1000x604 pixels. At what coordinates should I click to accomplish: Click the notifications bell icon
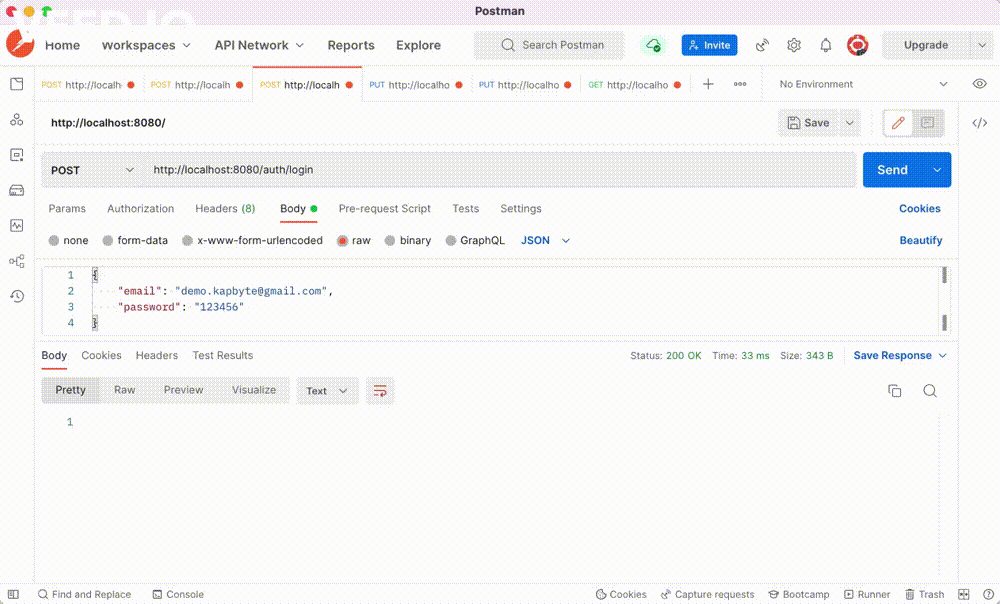(x=826, y=45)
